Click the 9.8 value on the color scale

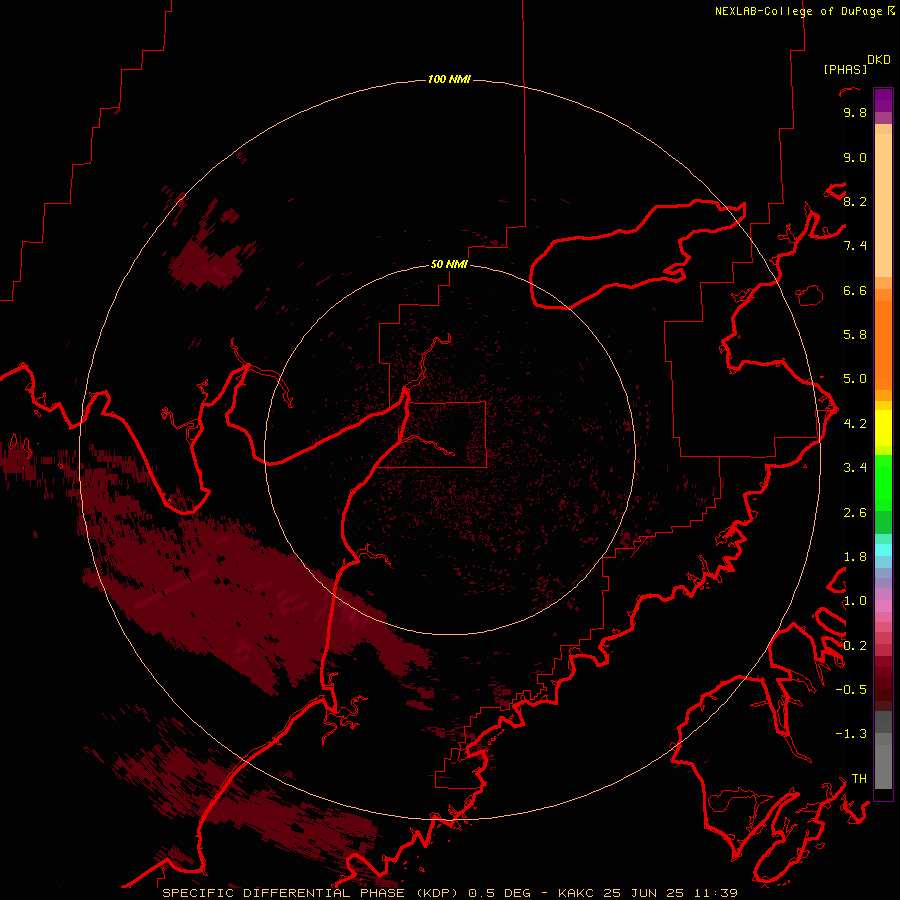pos(855,112)
